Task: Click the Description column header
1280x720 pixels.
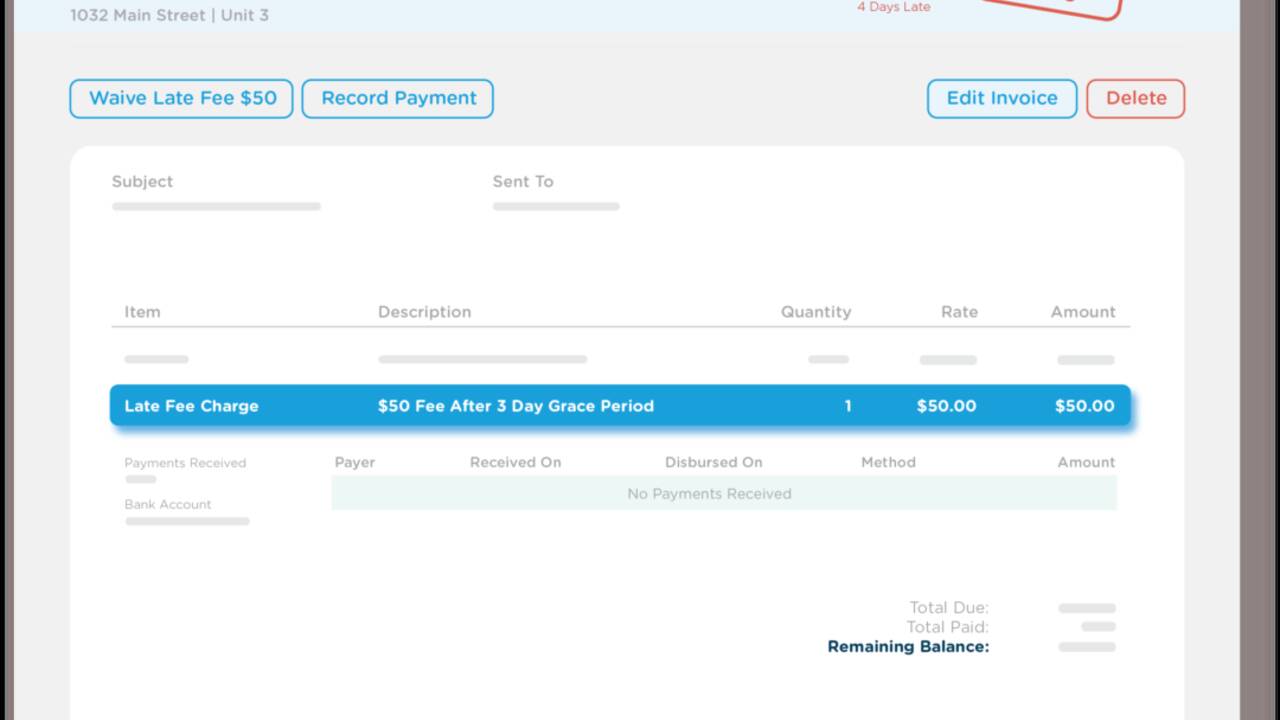Action: click(424, 311)
